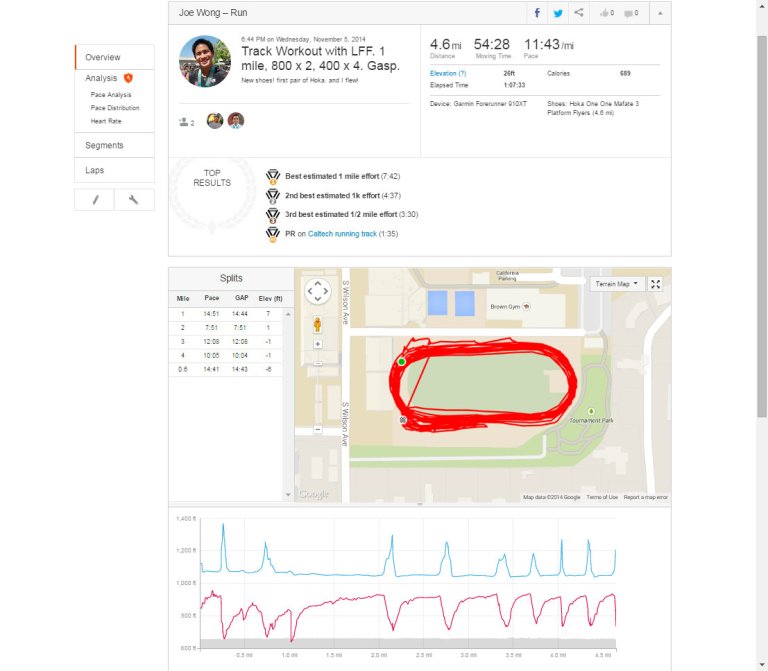The image size is (768, 671).
Task: Collapse the activity header arrow
Action: 660,13
